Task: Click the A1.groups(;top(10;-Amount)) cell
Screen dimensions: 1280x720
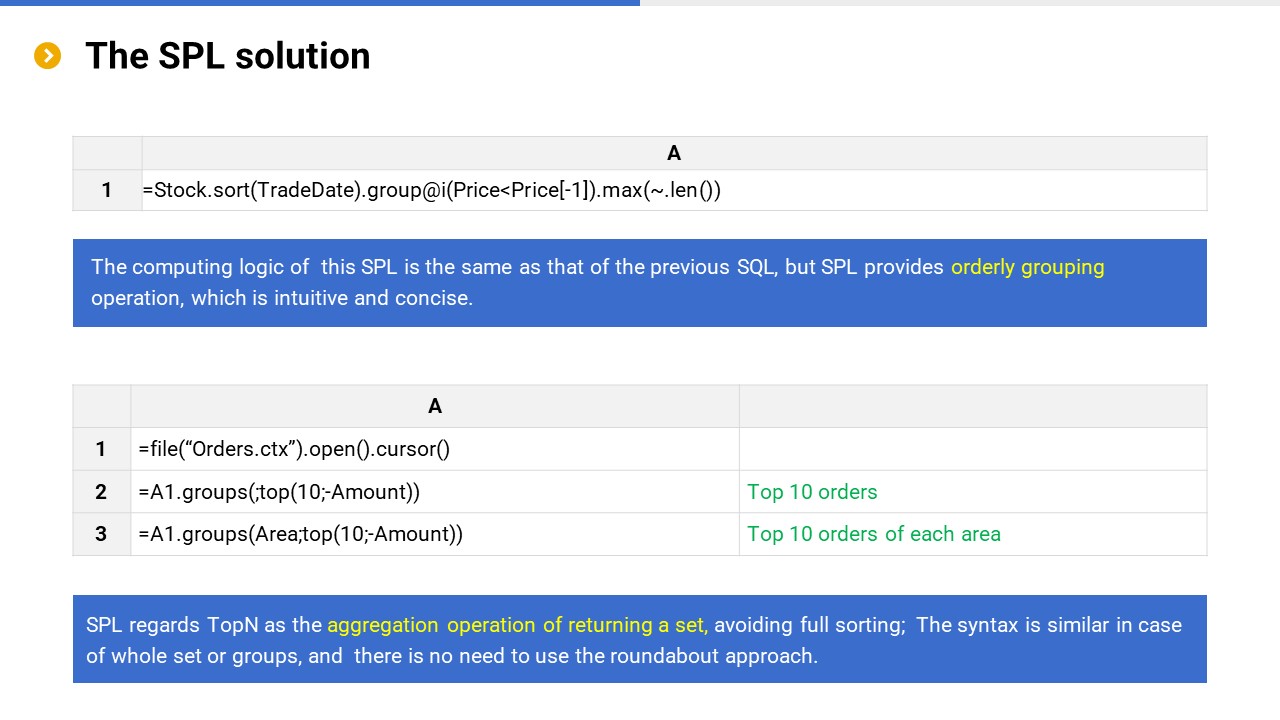Action: click(279, 492)
